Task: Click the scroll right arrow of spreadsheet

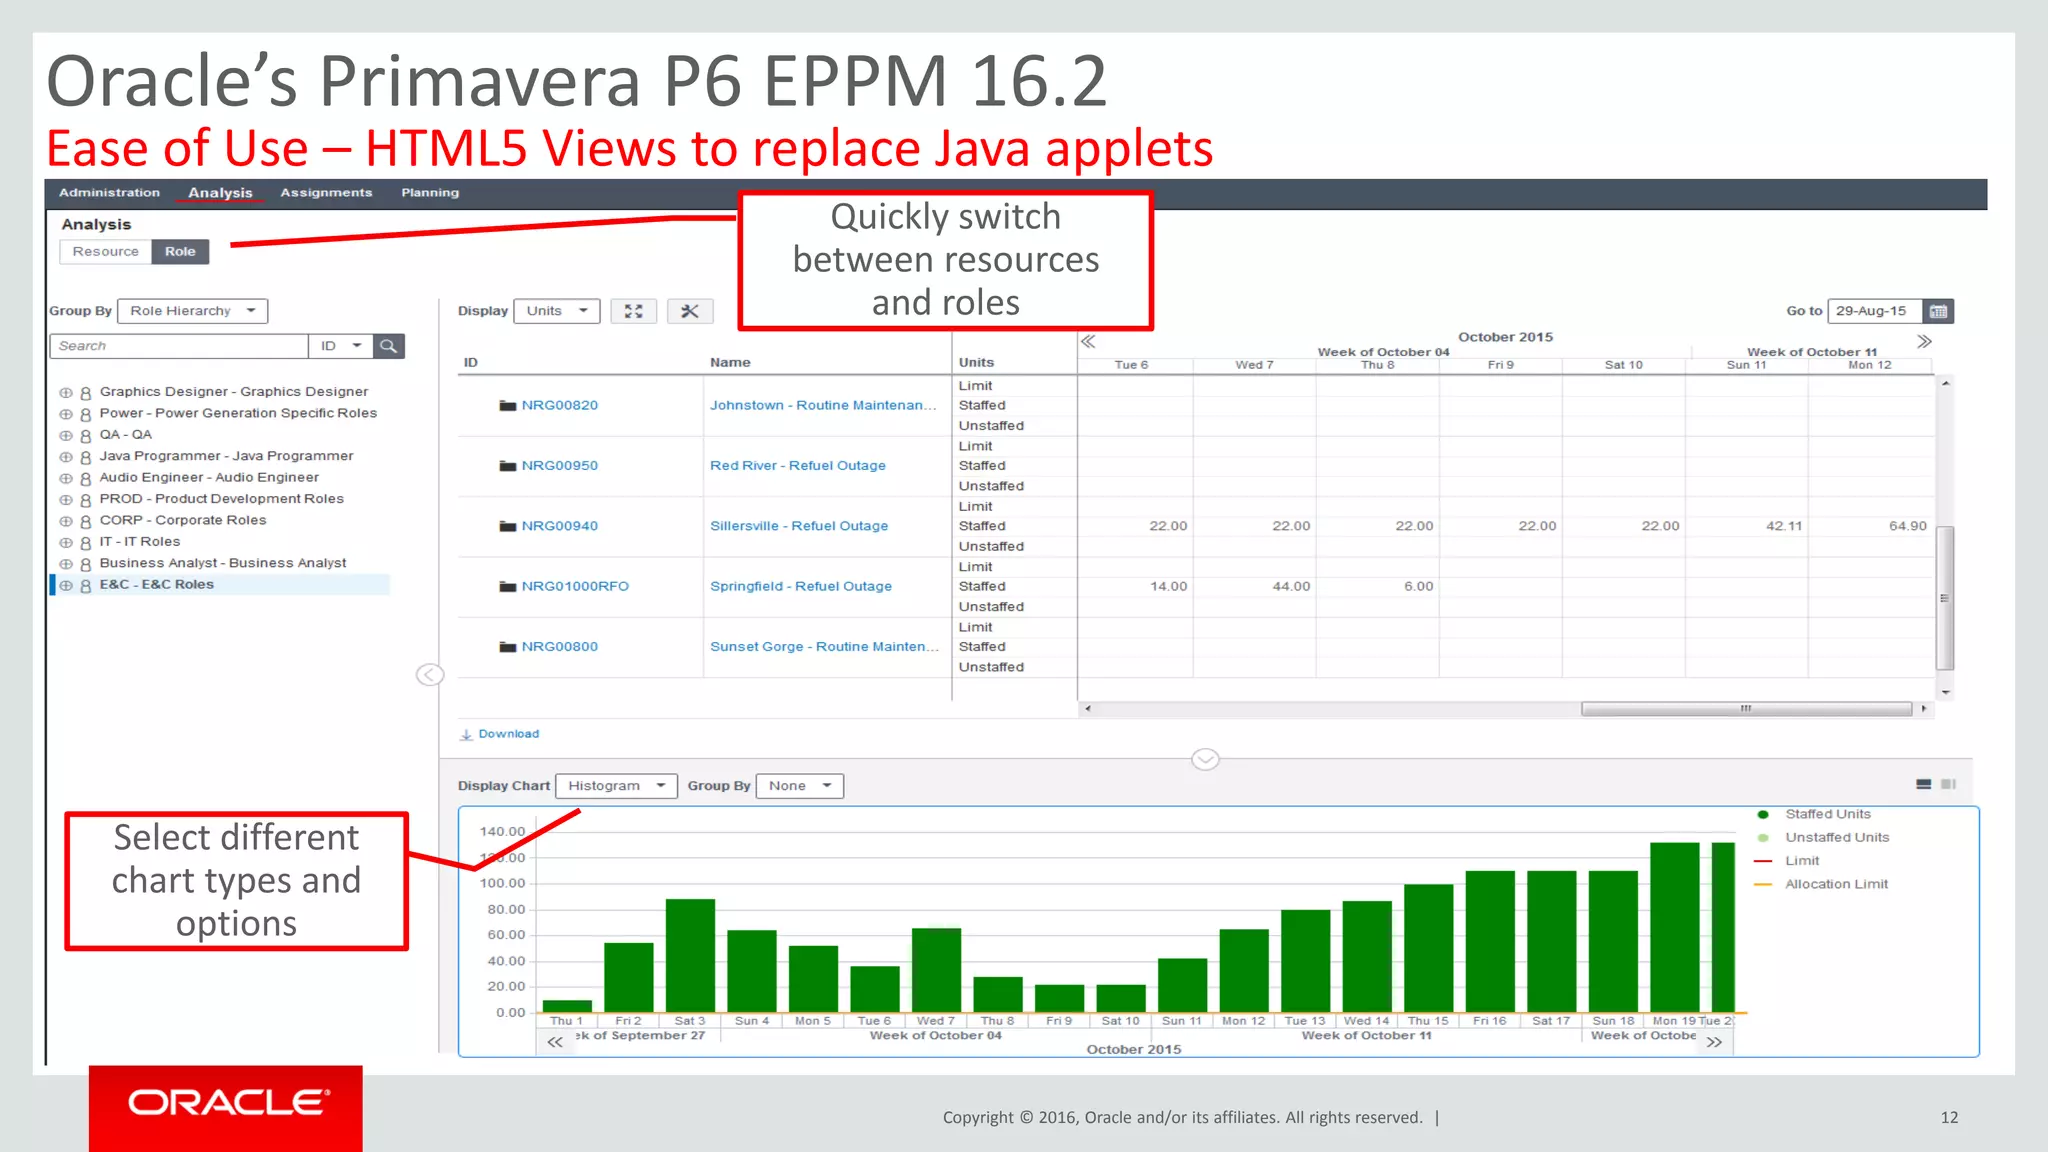Action: [1924, 709]
